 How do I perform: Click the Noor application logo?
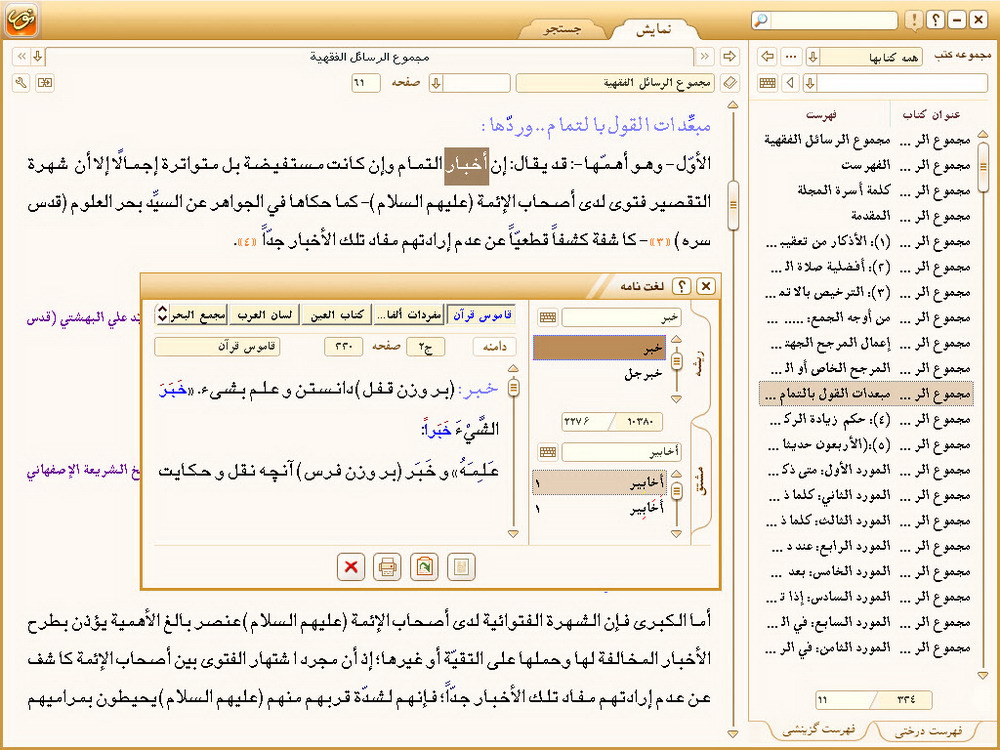coord(22,20)
